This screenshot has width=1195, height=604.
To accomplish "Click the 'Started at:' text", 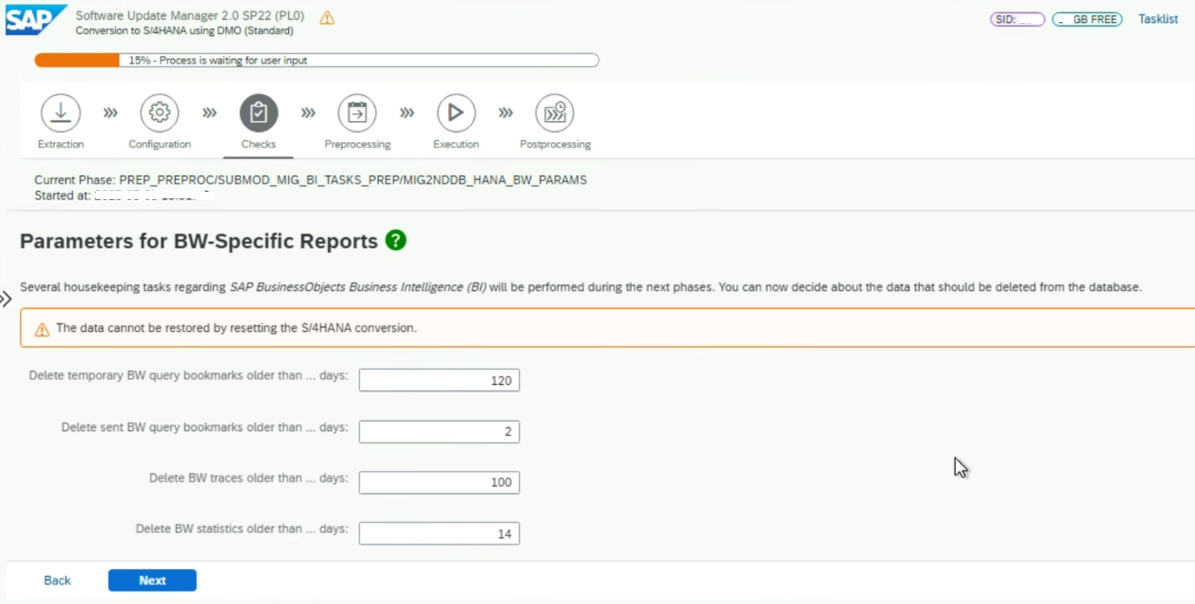I will [62, 195].
